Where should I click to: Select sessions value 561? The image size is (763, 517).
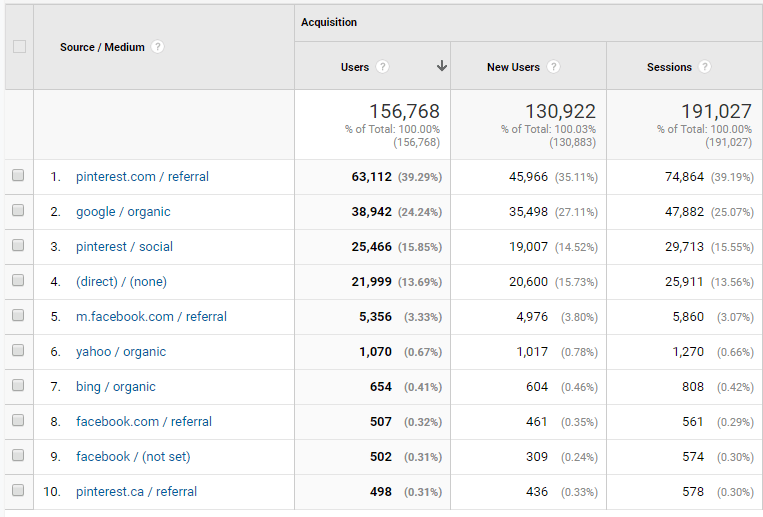coord(693,422)
